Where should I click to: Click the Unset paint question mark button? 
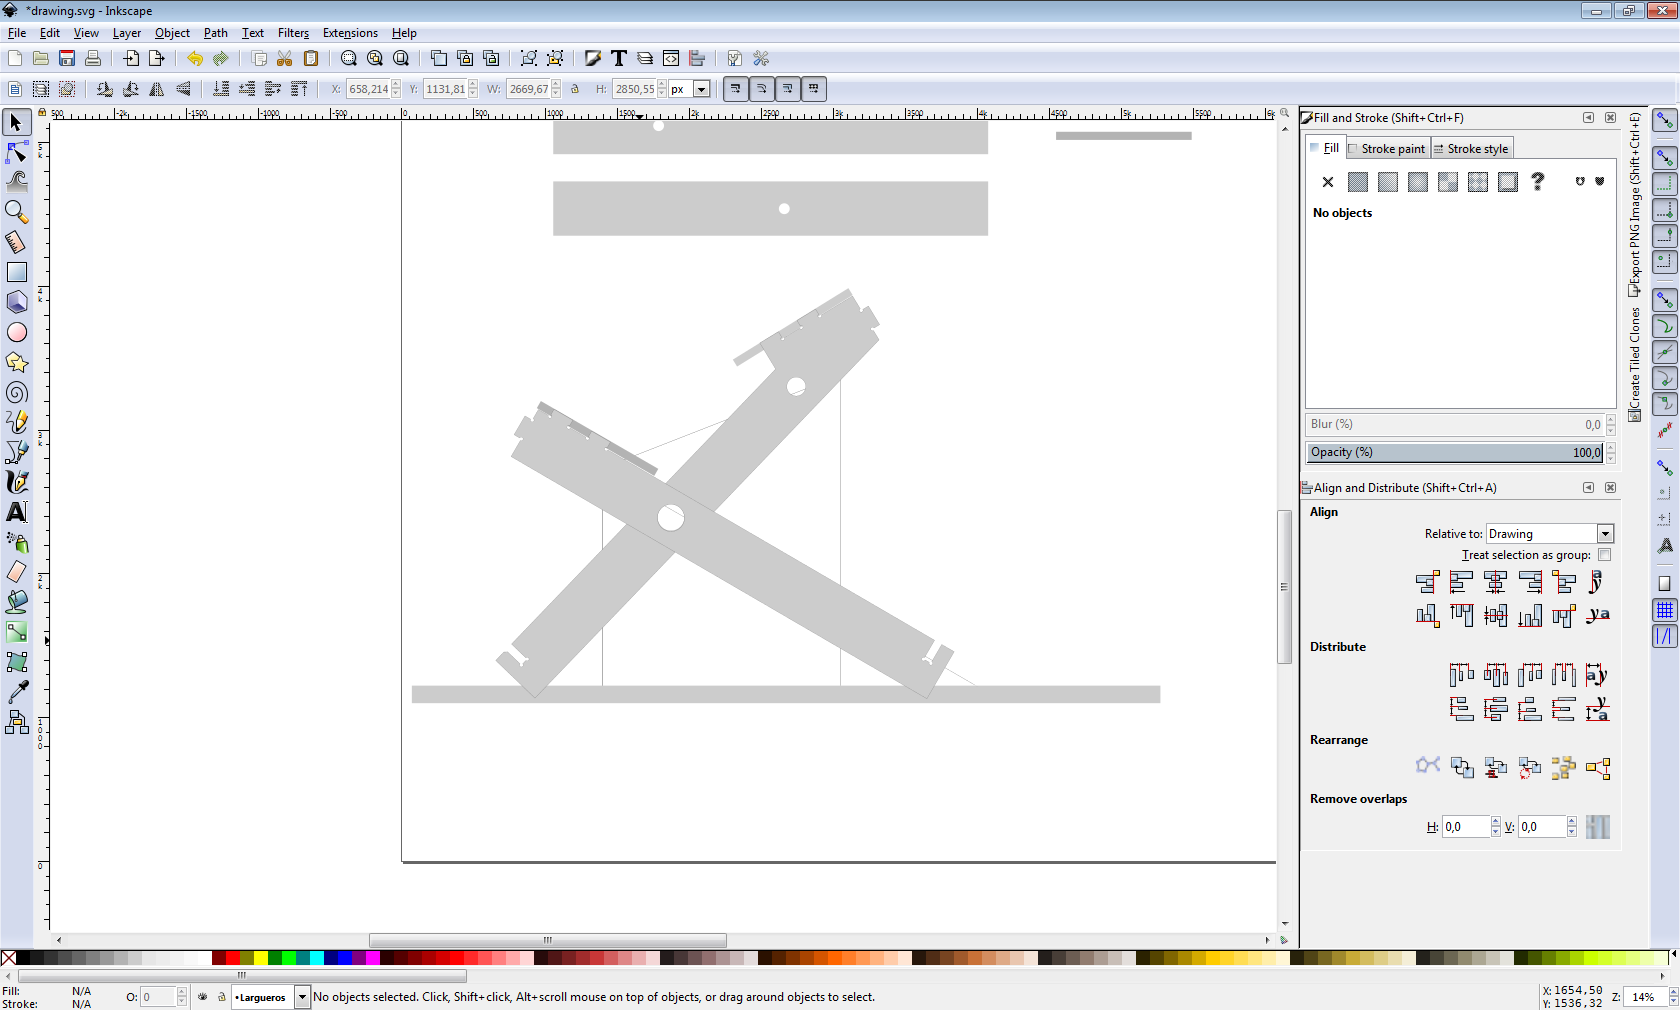[1538, 182]
